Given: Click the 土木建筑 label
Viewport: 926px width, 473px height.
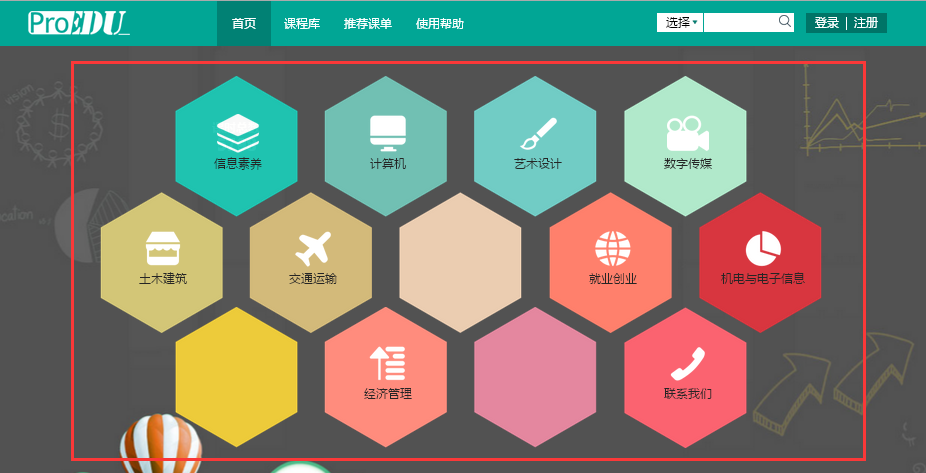Looking at the screenshot, I should 163,279.
